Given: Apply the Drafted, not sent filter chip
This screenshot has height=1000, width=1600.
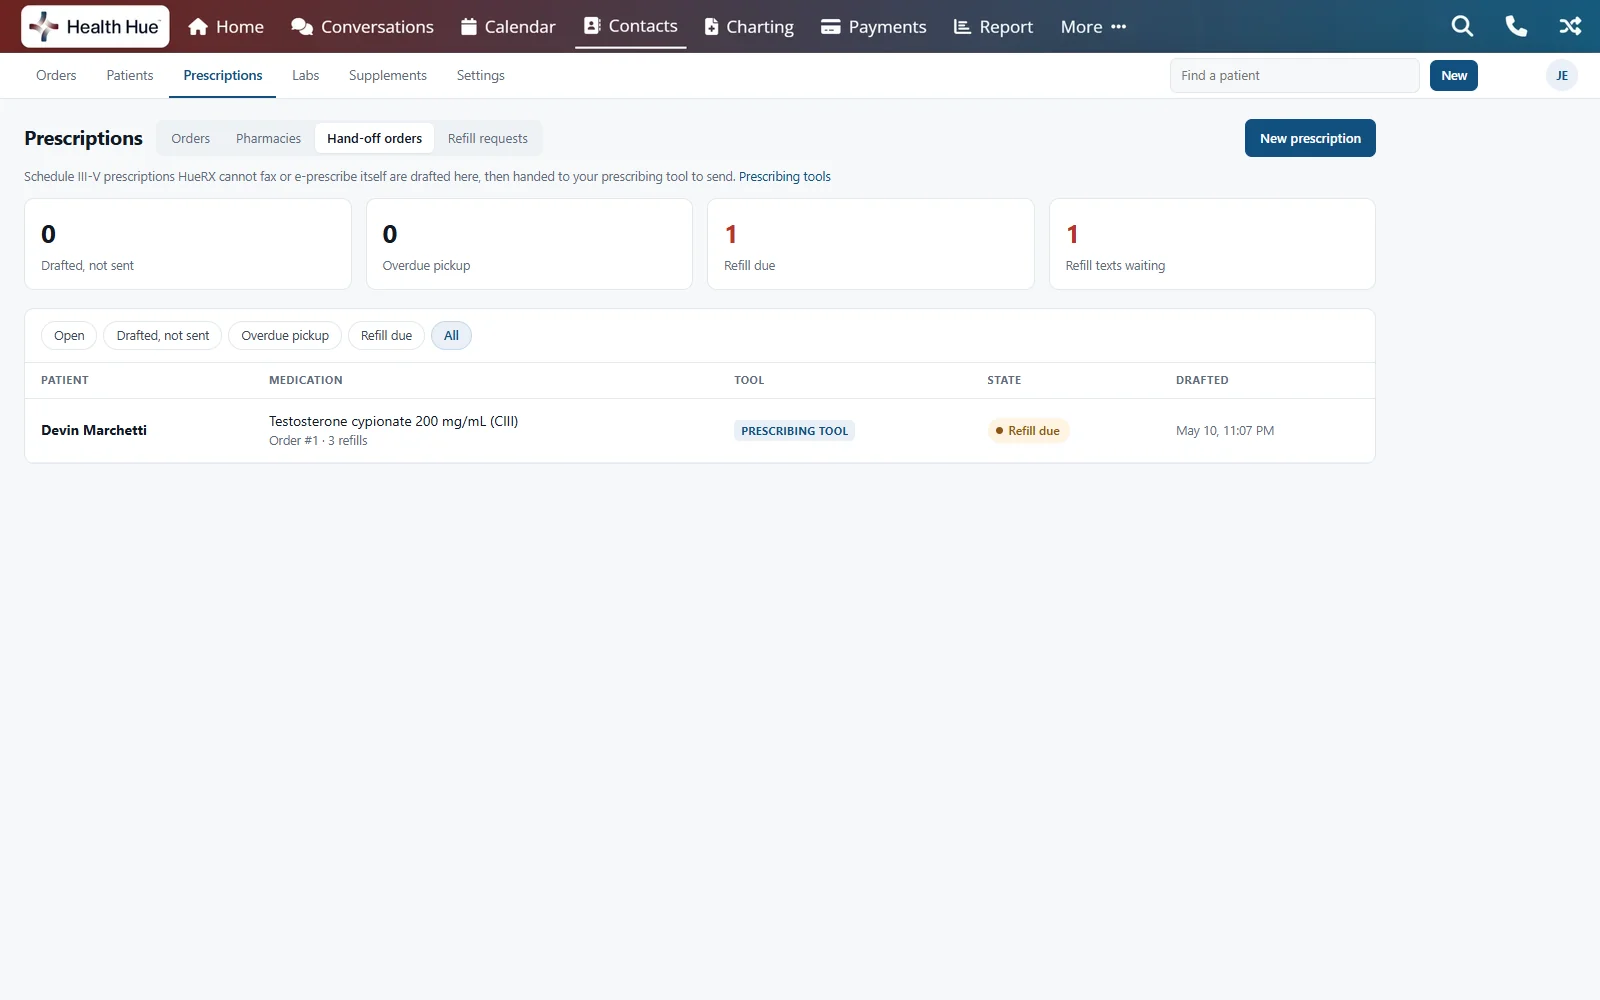Looking at the screenshot, I should point(163,336).
